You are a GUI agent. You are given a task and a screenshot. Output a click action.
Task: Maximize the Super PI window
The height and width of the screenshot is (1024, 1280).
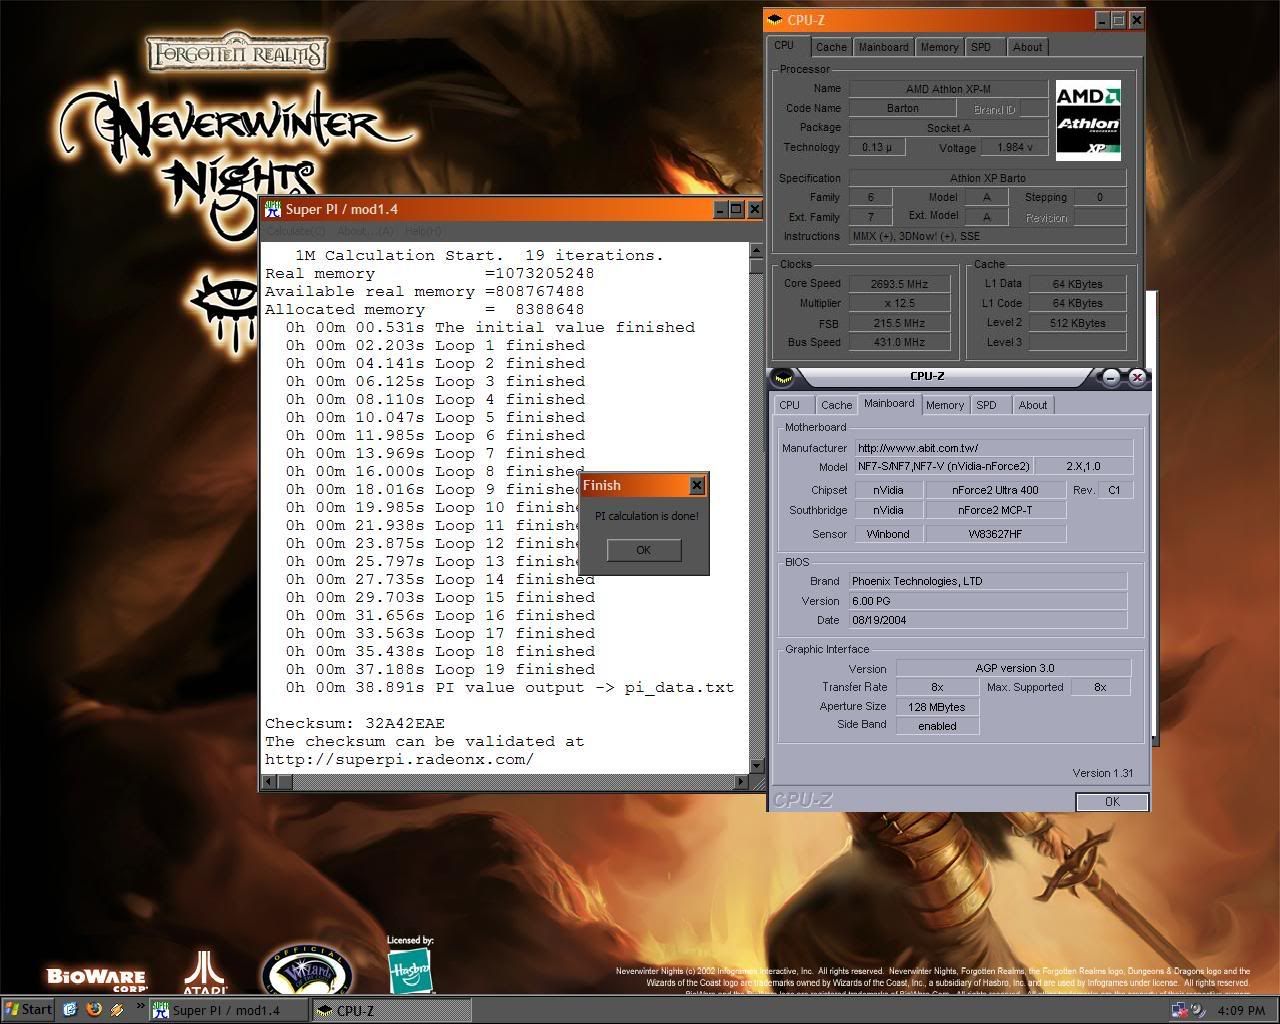coord(737,209)
